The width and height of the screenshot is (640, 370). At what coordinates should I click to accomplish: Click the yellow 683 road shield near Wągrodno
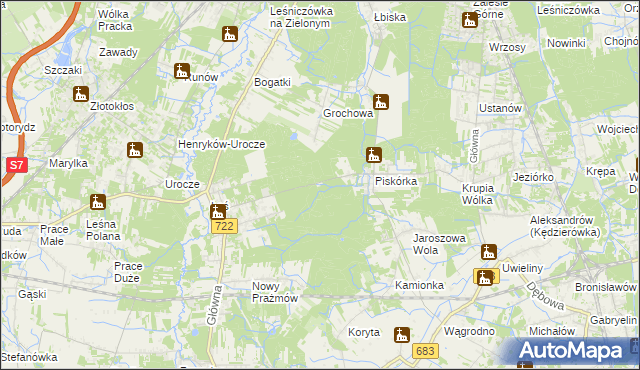(x=426, y=351)
